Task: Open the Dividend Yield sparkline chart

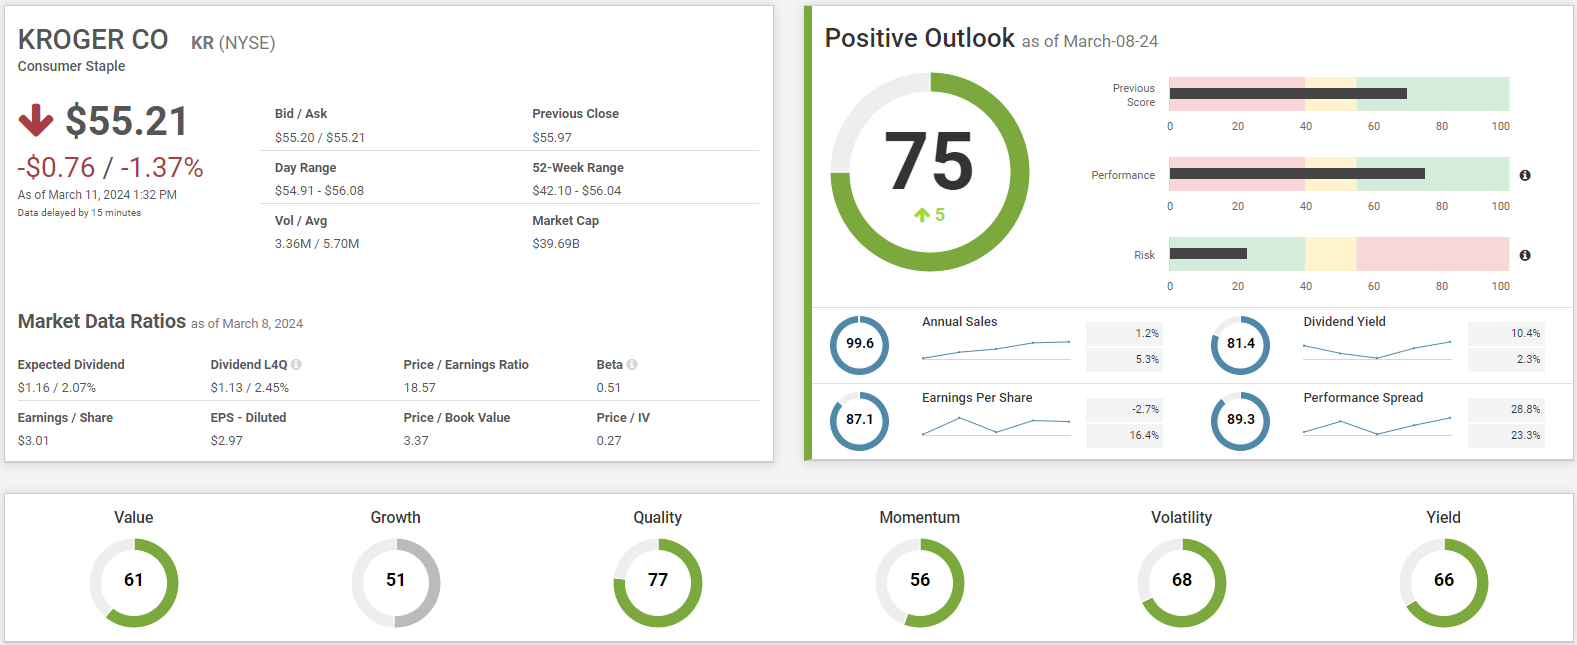Action: pos(1377,349)
